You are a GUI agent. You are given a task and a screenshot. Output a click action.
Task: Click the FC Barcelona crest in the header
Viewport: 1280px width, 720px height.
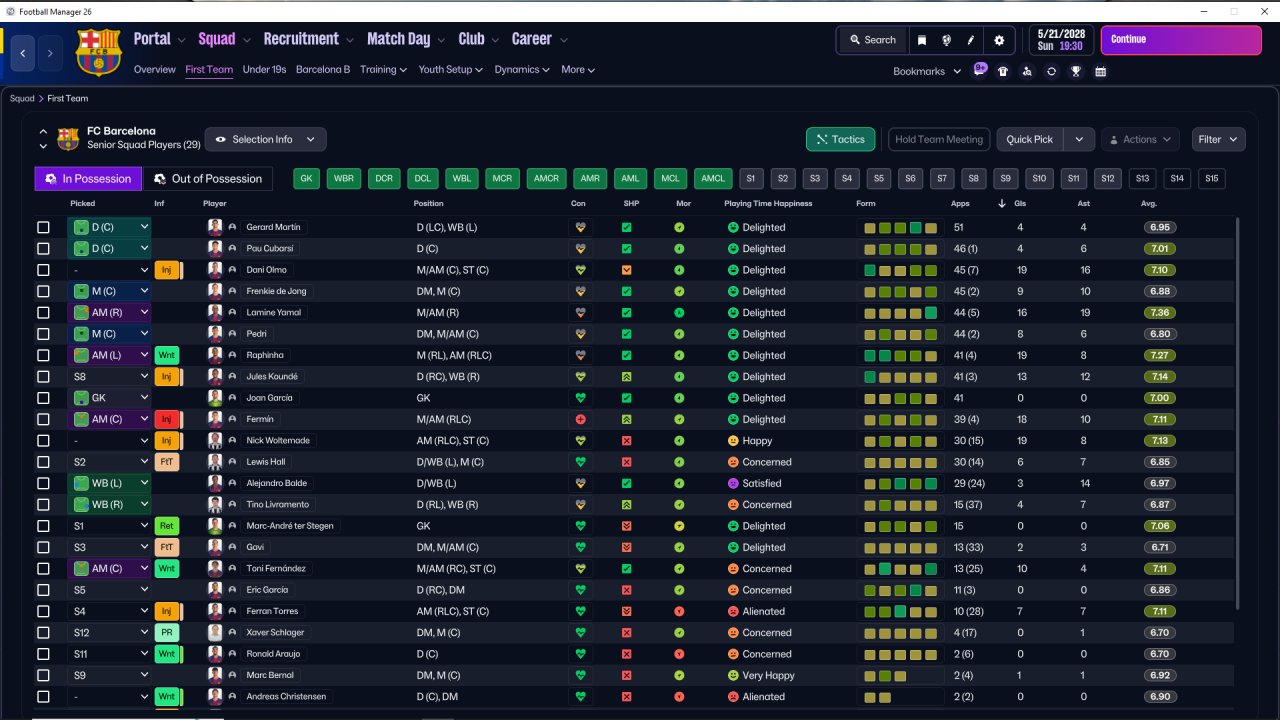click(98, 52)
